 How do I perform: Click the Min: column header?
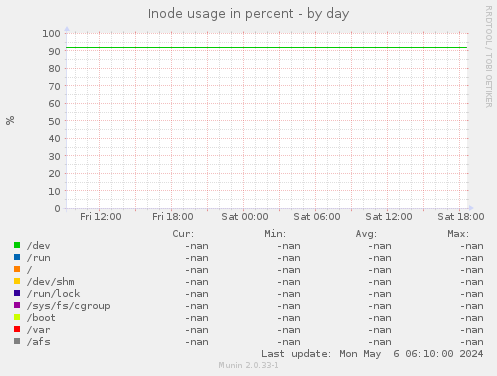pos(275,234)
